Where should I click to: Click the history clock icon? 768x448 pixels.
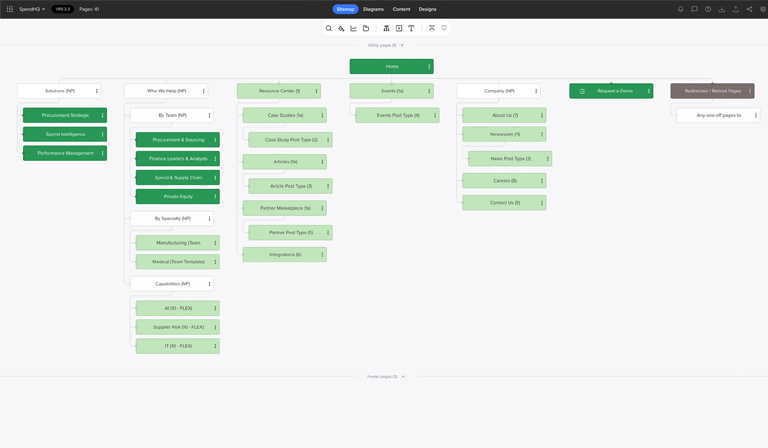pos(708,9)
